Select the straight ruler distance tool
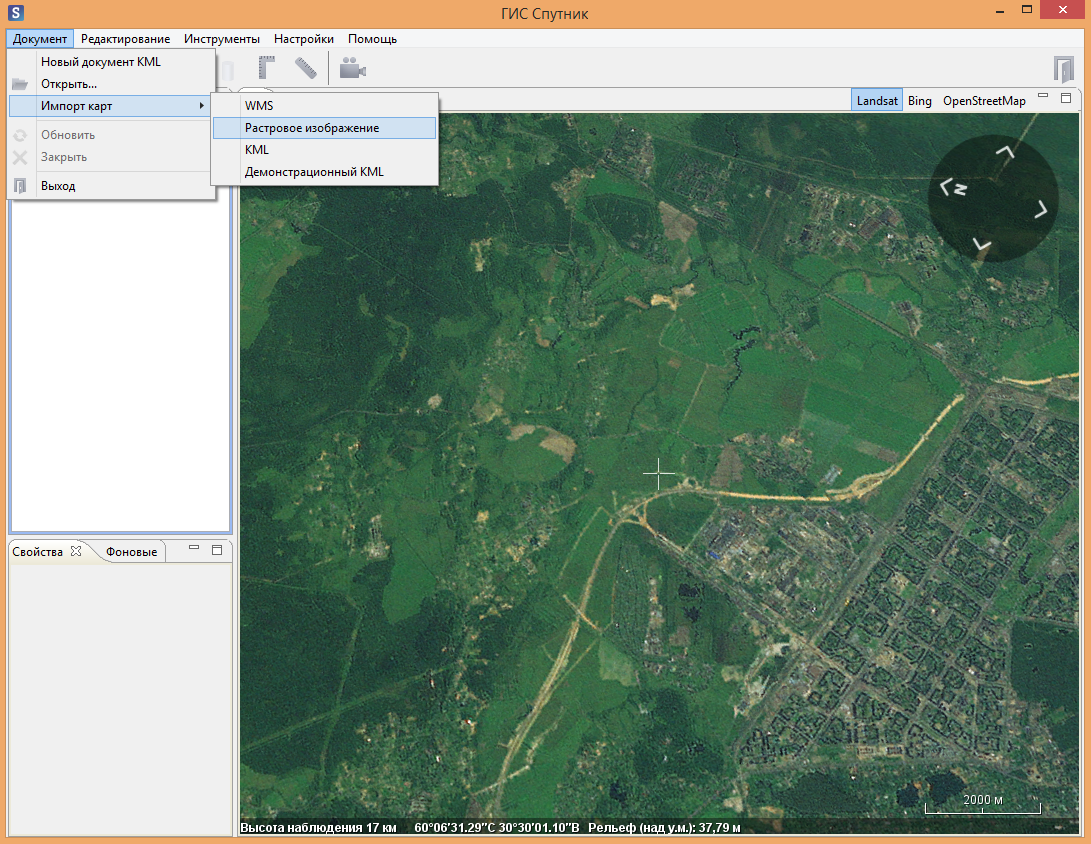Viewport: 1091px width, 844px height. (x=306, y=68)
